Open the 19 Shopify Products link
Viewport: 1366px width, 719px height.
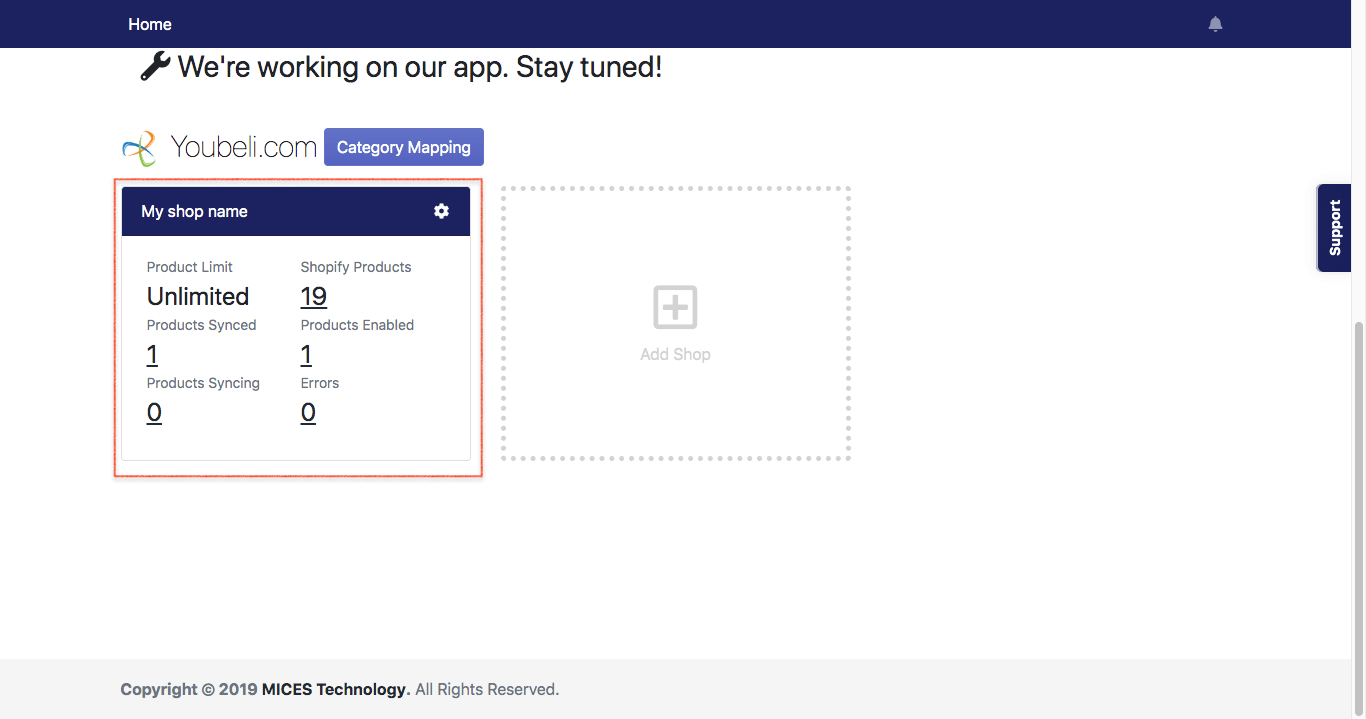313,296
